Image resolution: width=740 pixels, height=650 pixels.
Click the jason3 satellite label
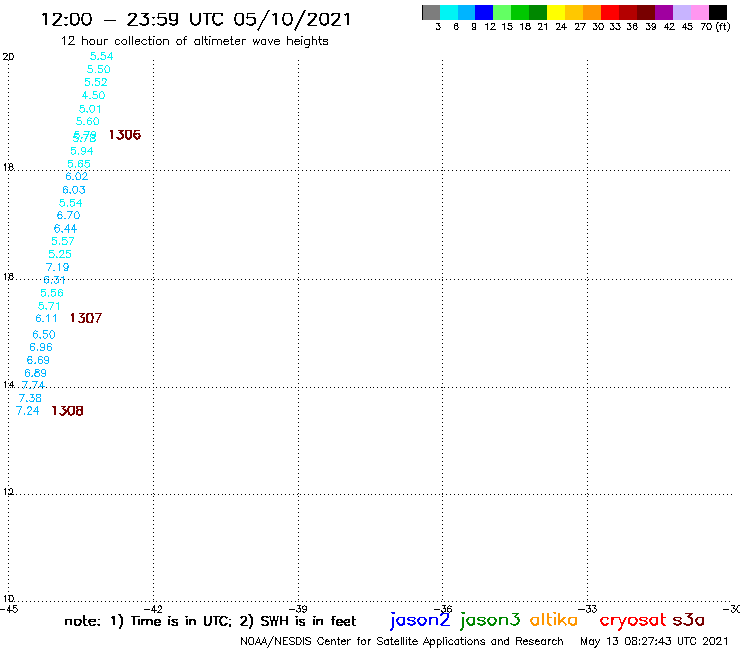pyautogui.click(x=490, y=620)
